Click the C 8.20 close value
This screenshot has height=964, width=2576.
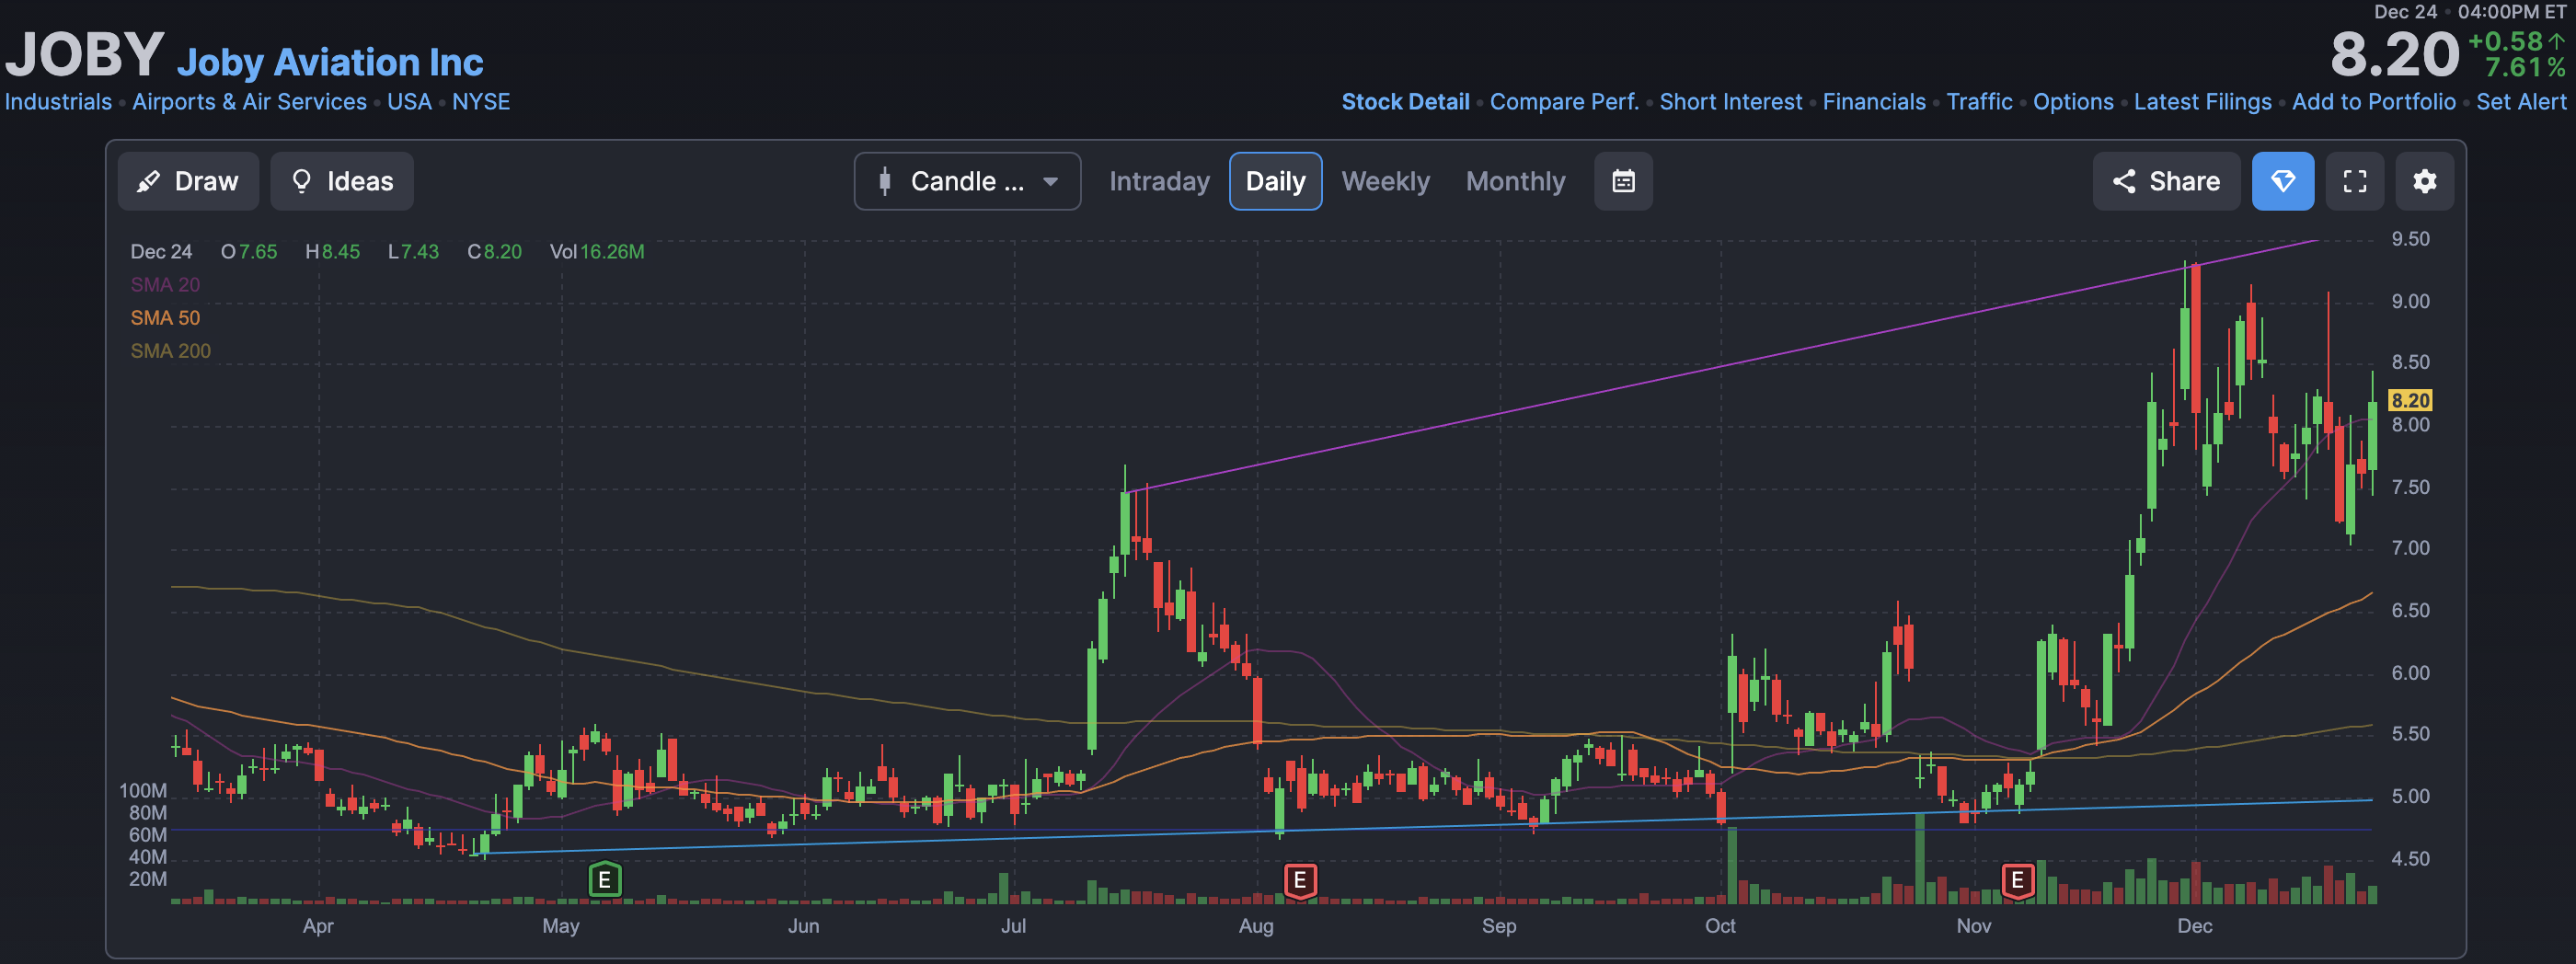[x=494, y=252]
